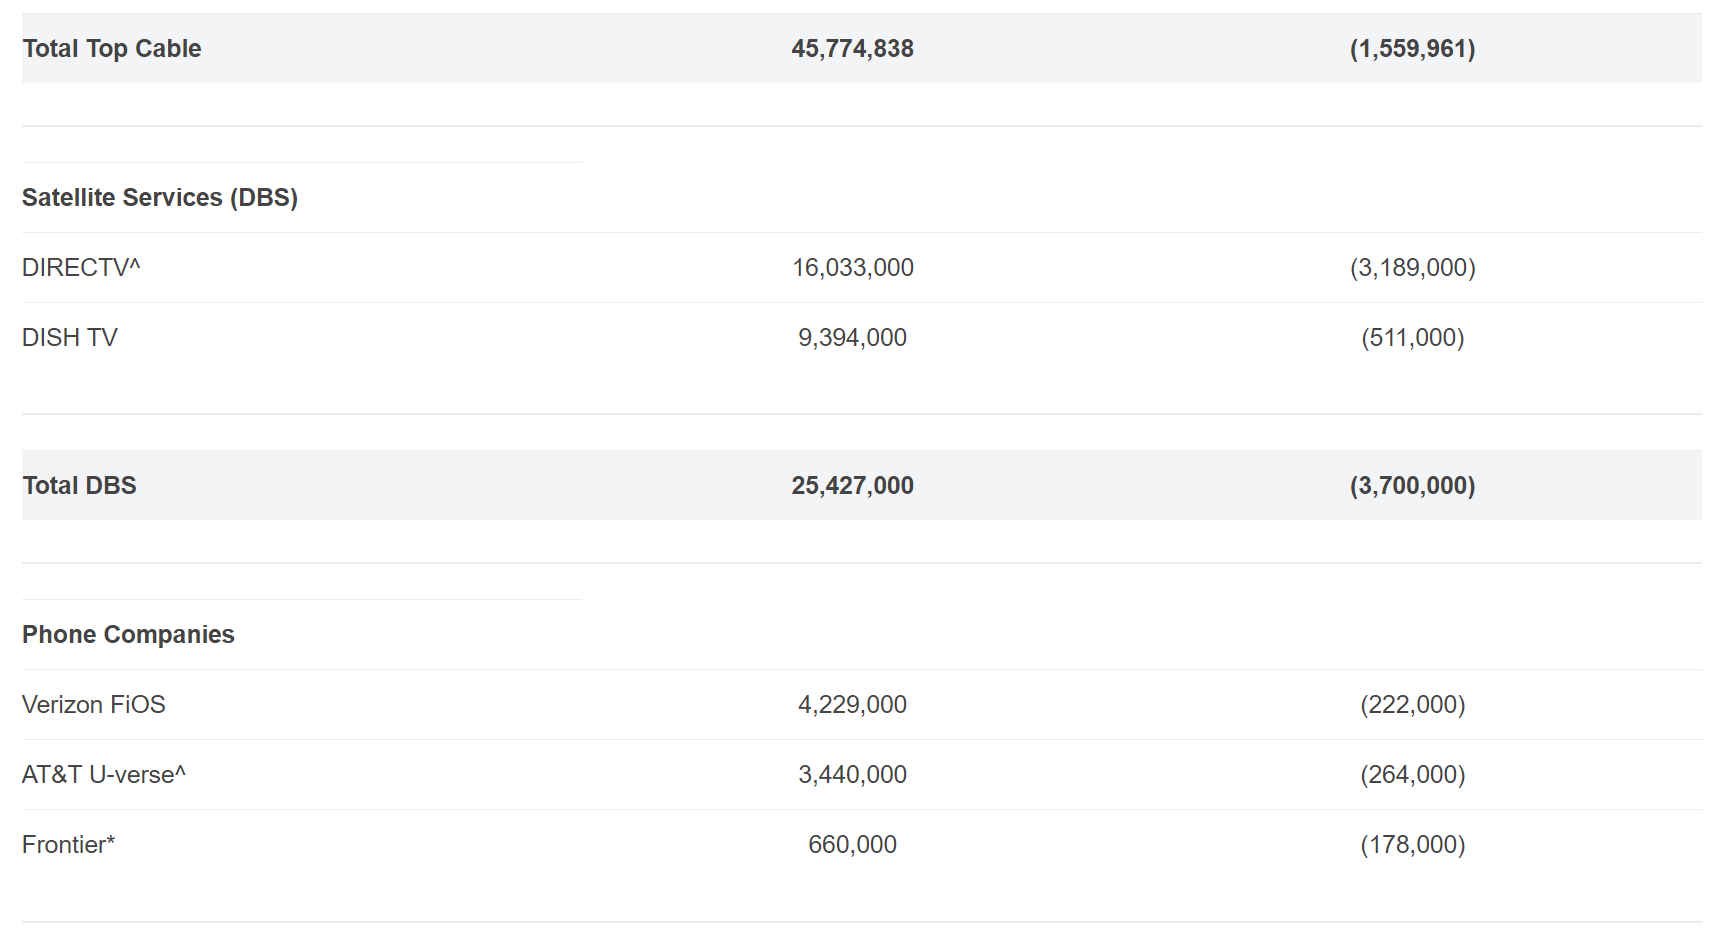Select the 25,427,000 Total DBS value

click(x=852, y=486)
